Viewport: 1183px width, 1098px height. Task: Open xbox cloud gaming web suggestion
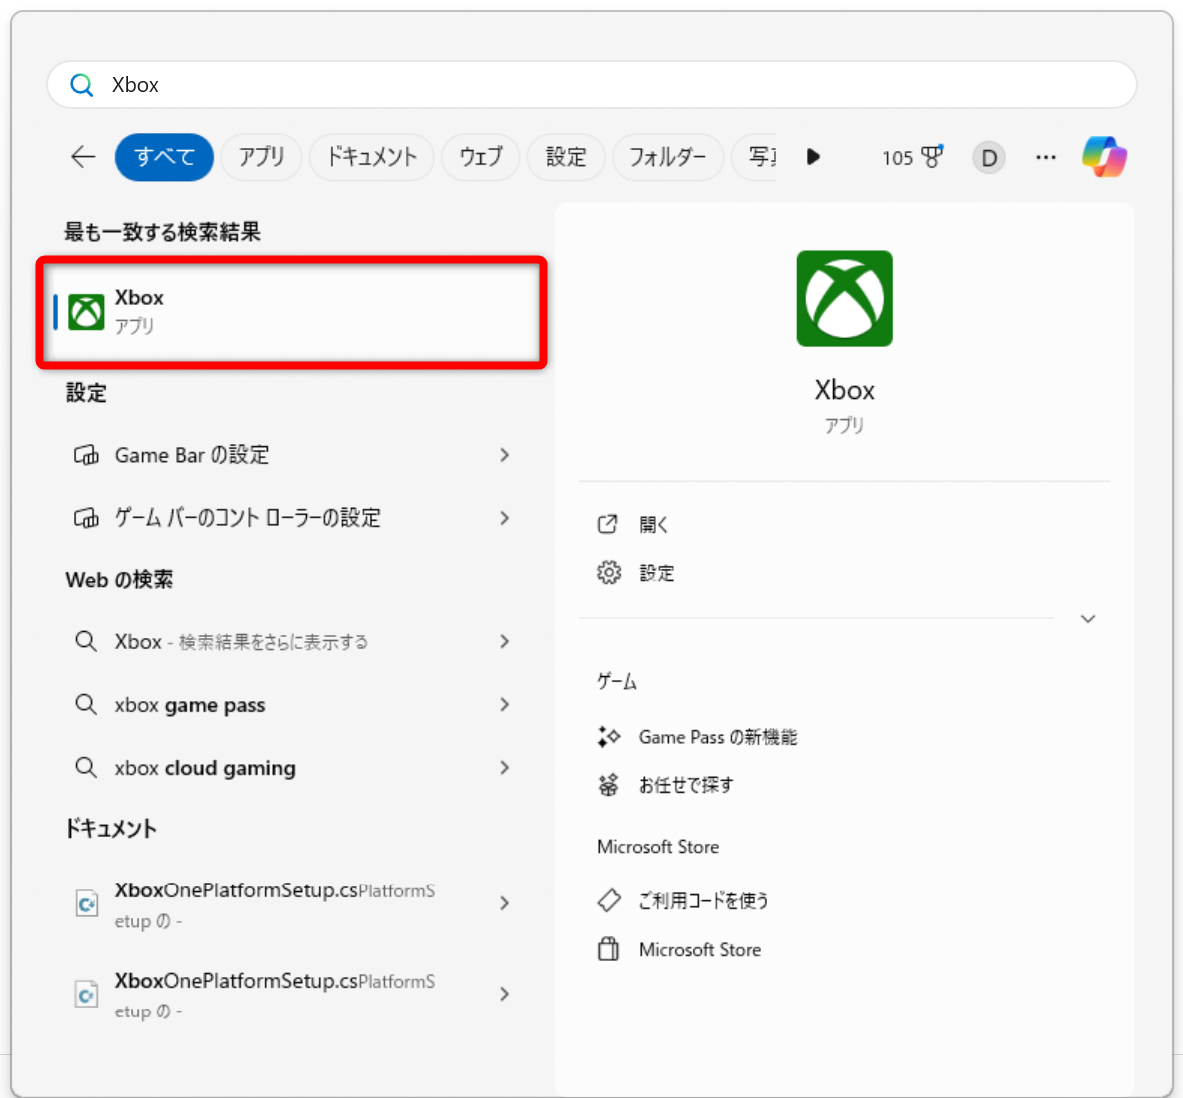(x=291, y=767)
